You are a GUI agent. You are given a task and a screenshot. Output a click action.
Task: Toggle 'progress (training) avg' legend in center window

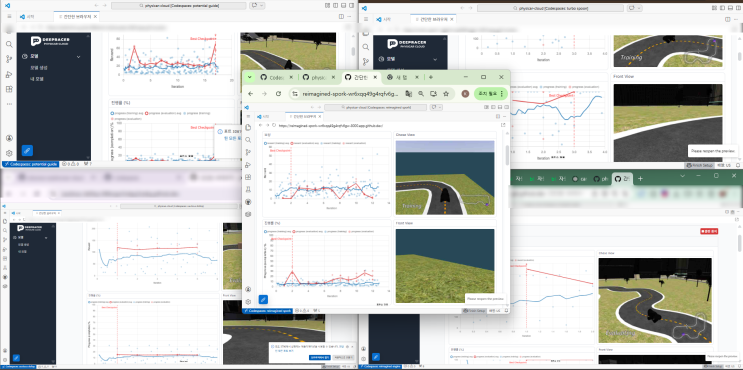pyautogui.click(x=277, y=231)
